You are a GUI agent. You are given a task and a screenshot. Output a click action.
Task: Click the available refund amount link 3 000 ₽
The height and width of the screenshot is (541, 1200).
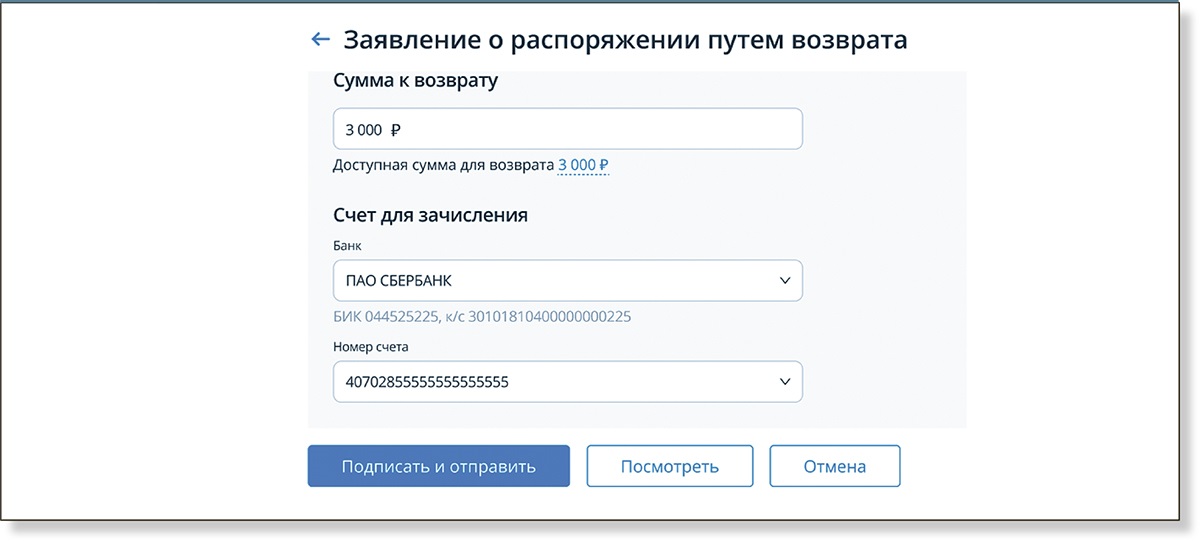click(x=583, y=165)
